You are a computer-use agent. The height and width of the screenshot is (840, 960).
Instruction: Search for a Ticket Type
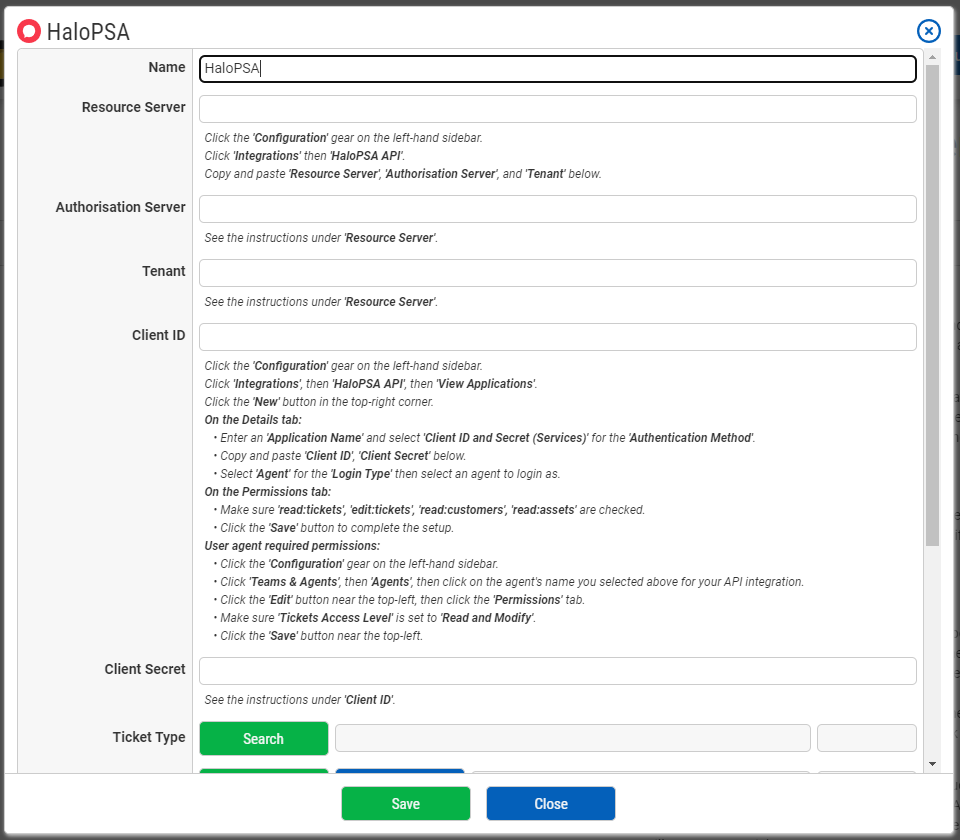coord(264,738)
